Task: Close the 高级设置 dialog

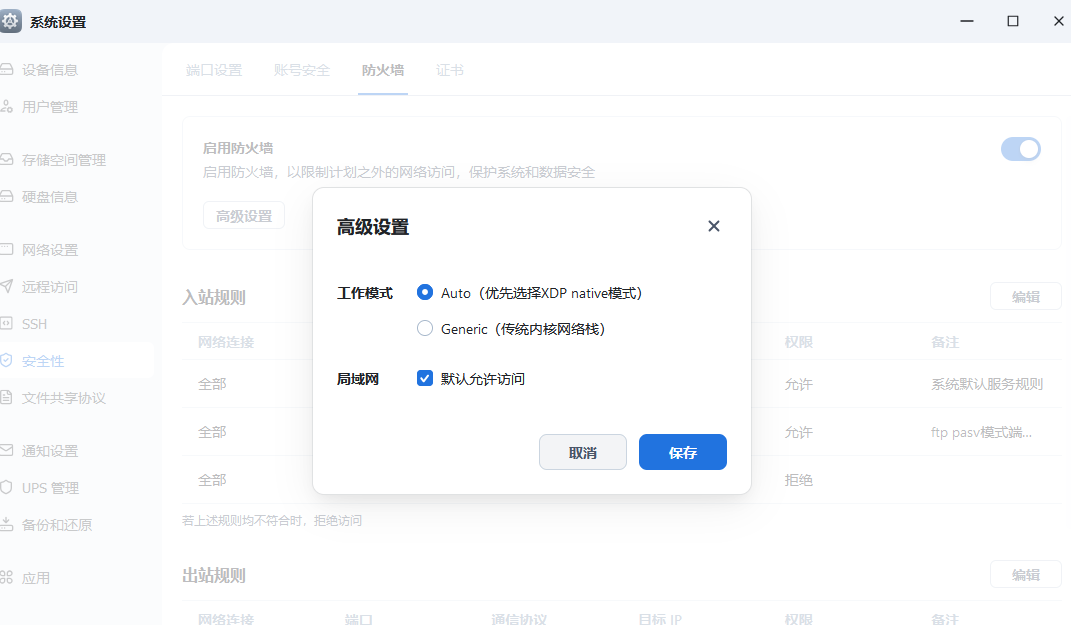Action: pos(713,226)
